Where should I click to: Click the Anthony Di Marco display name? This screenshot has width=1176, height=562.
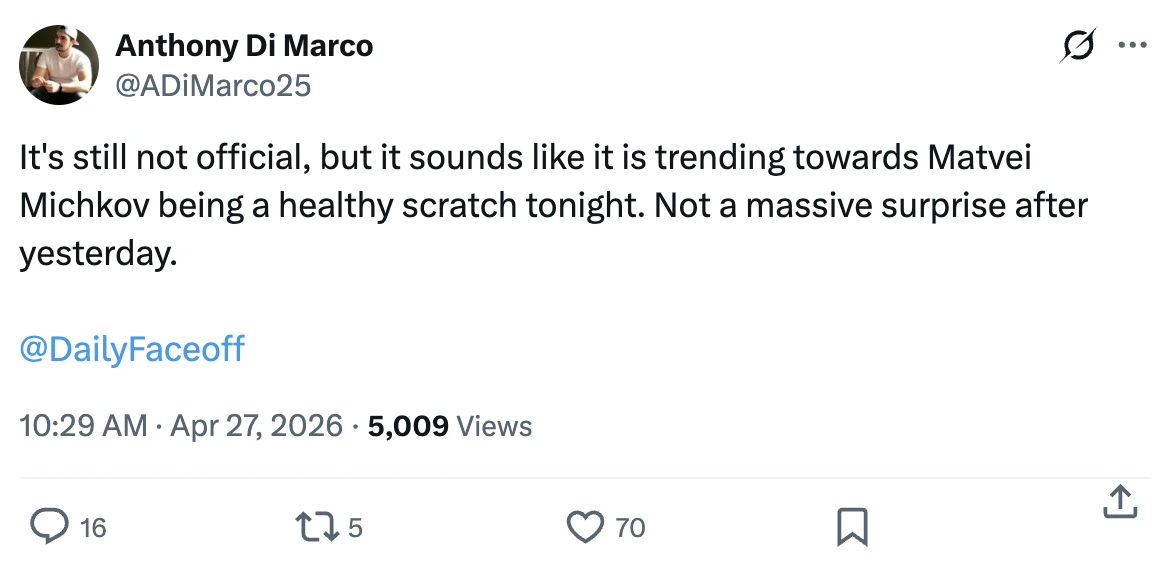coord(244,45)
